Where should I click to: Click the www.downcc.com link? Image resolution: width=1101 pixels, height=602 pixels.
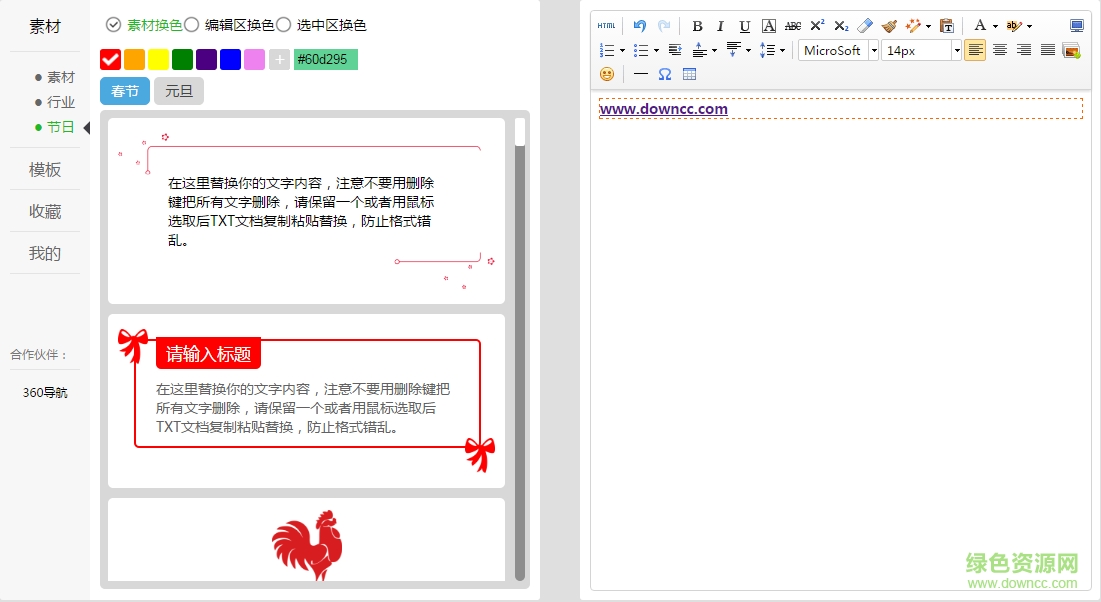click(662, 108)
